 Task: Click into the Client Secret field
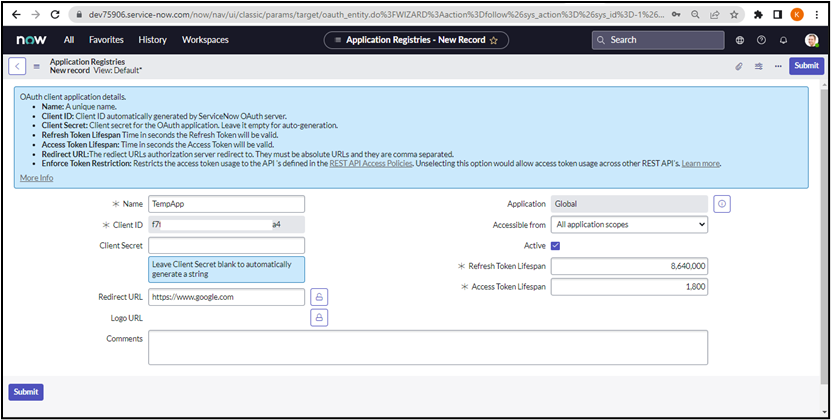pos(226,245)
